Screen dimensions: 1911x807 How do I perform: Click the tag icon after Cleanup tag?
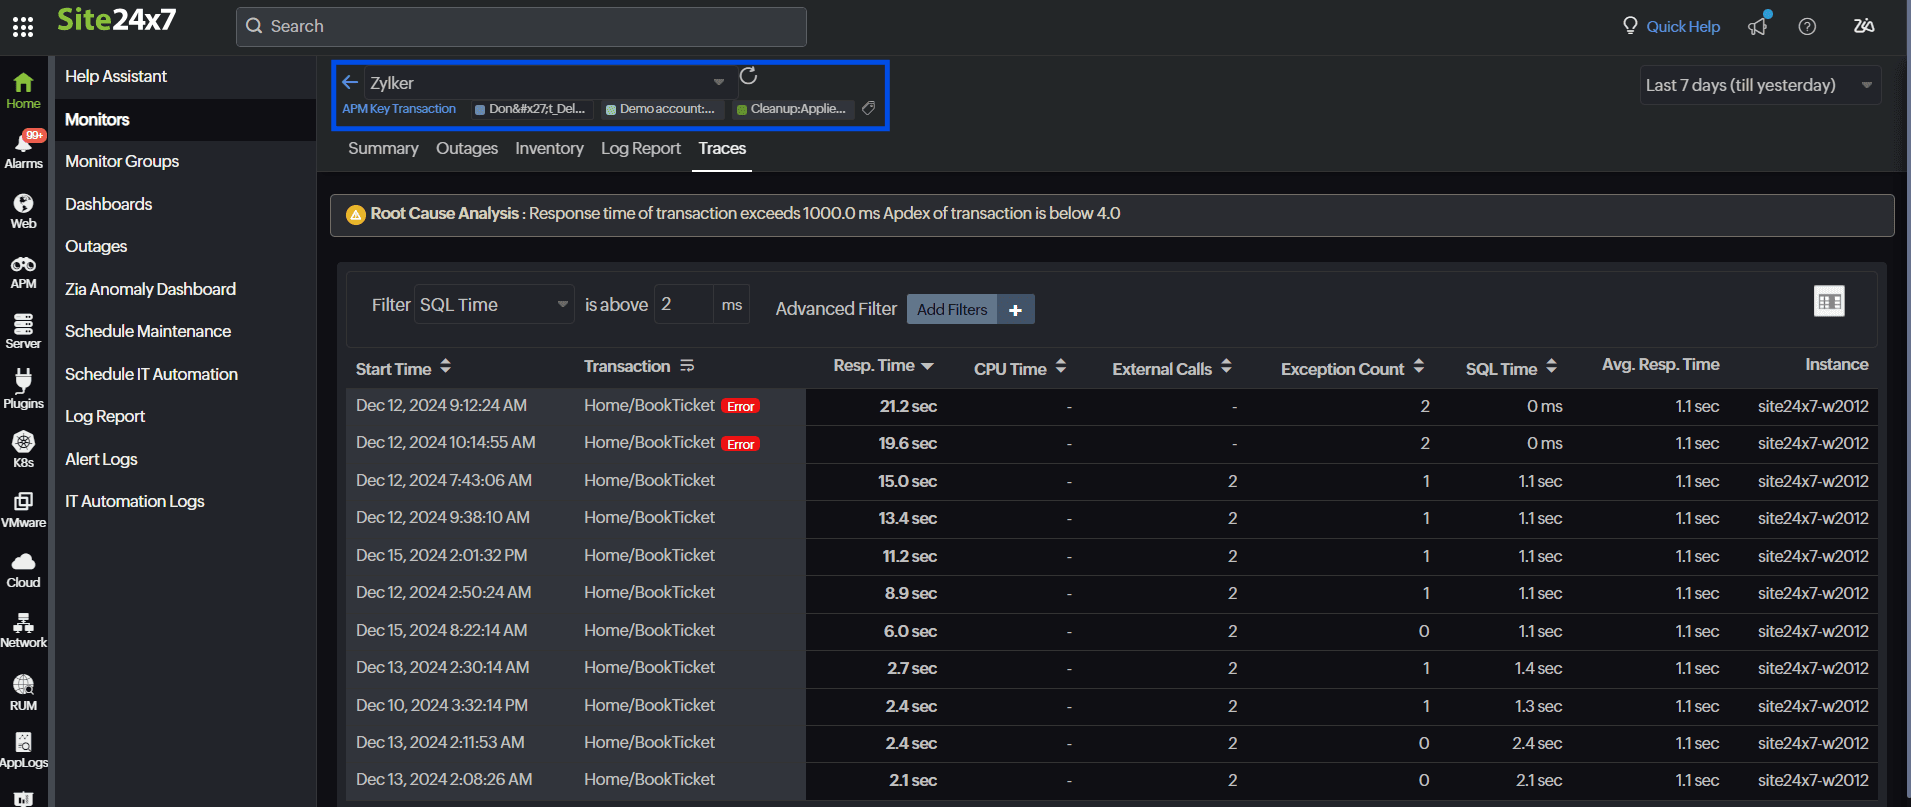pyautogui.click(x=869, y=108)
